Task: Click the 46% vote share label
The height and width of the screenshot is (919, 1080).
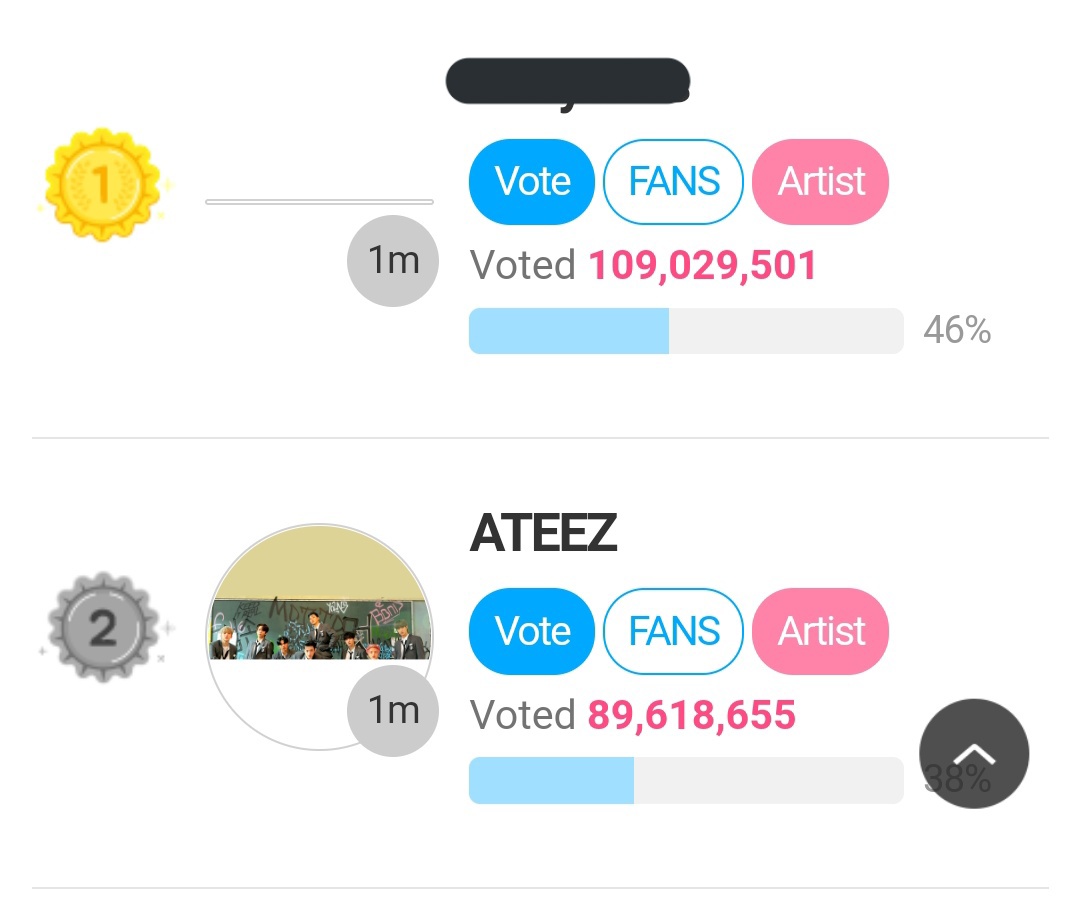Action: [x=957, y=330]
